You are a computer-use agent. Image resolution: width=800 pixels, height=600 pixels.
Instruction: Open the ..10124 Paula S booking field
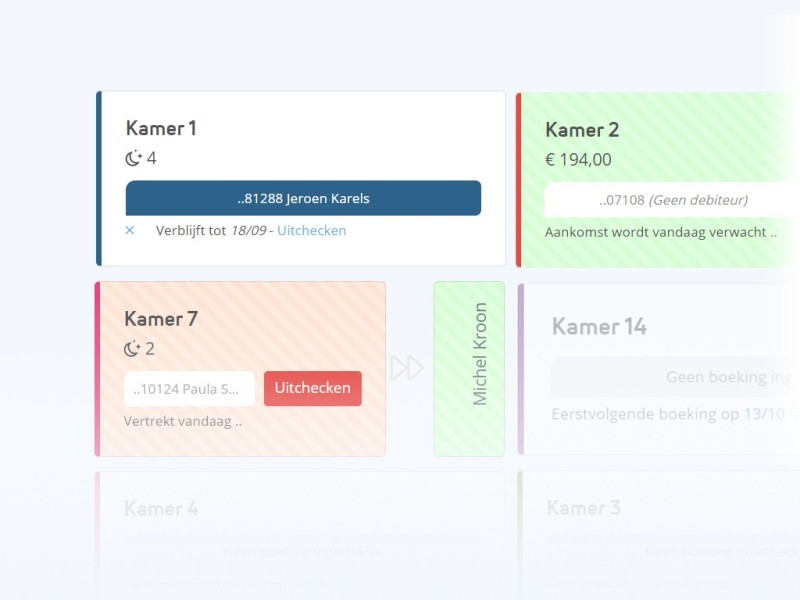point(189,388)
